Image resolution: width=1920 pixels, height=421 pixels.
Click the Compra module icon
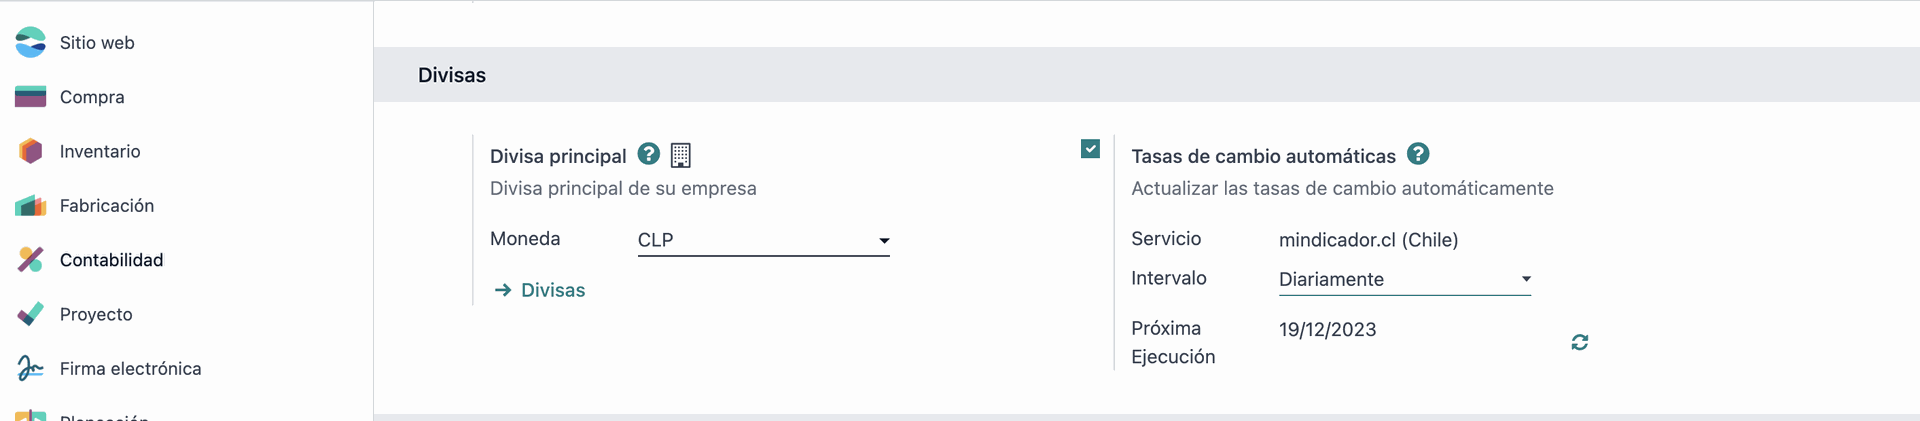(x=31, y=97)
